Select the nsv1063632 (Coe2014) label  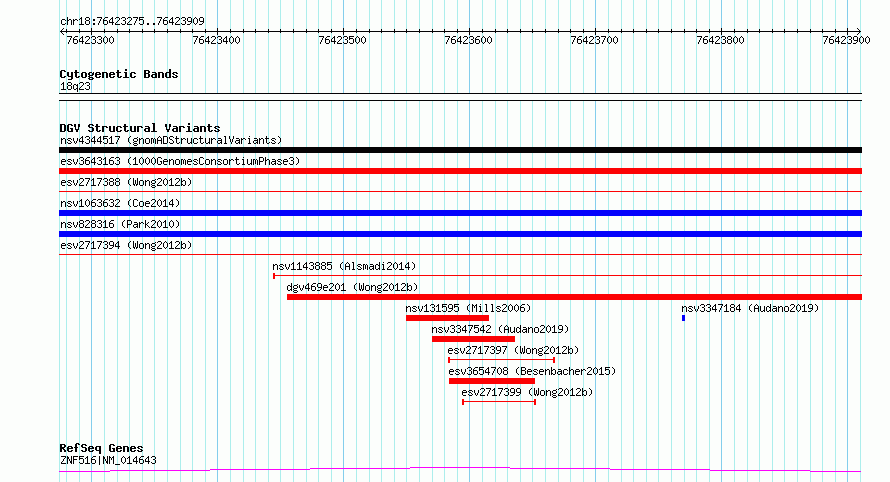120,203
